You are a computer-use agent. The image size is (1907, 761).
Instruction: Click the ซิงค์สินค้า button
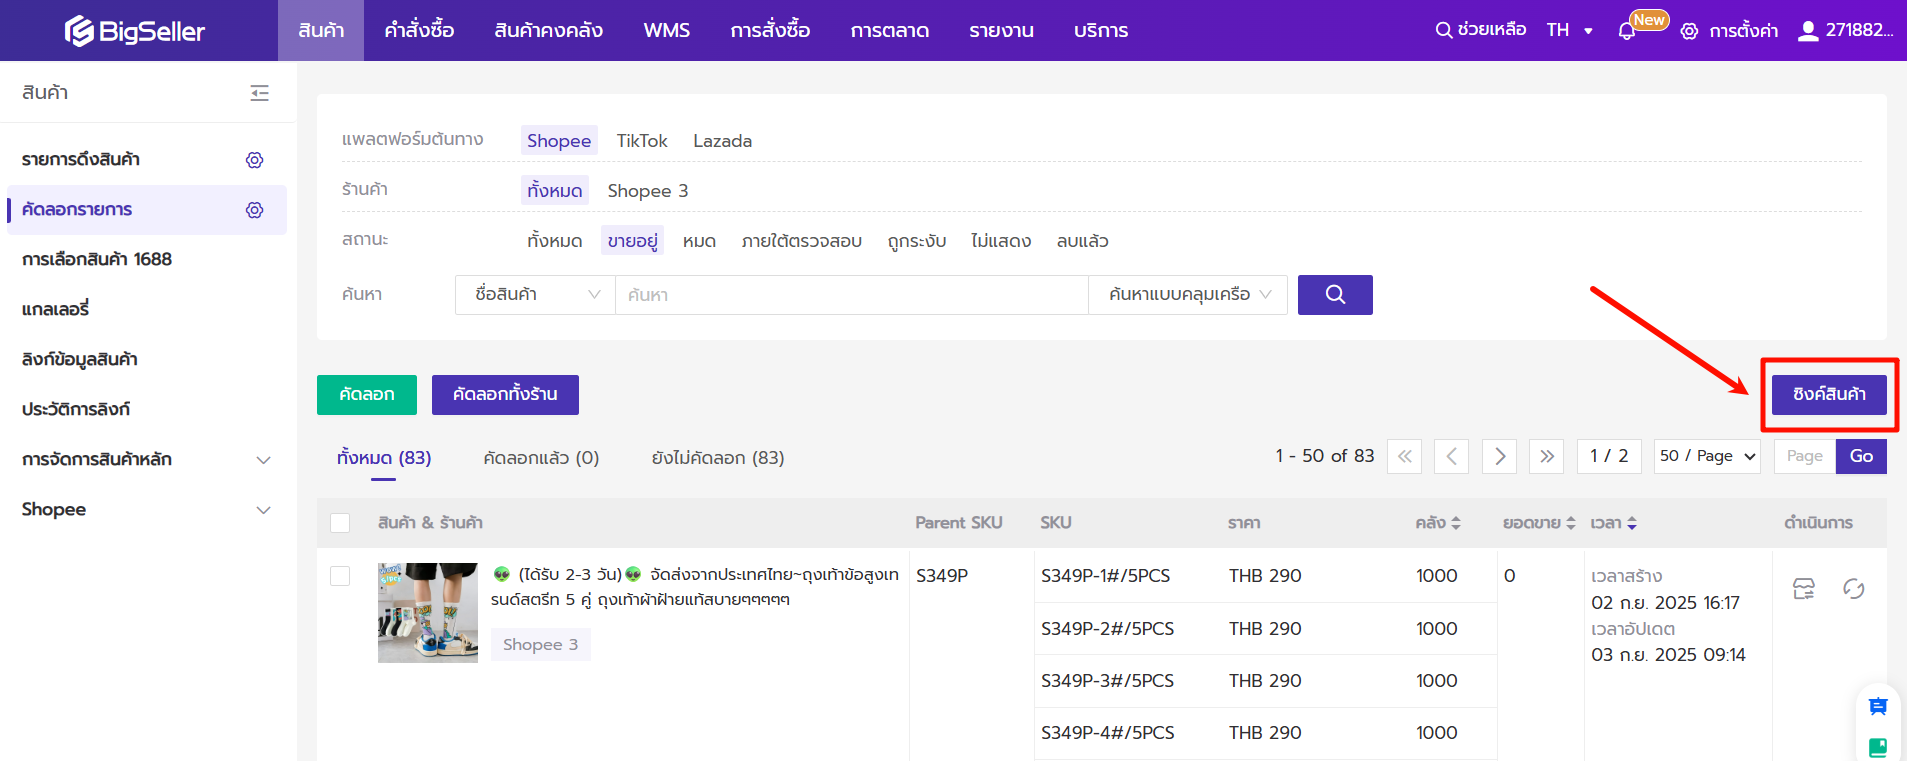point(1828,395)
